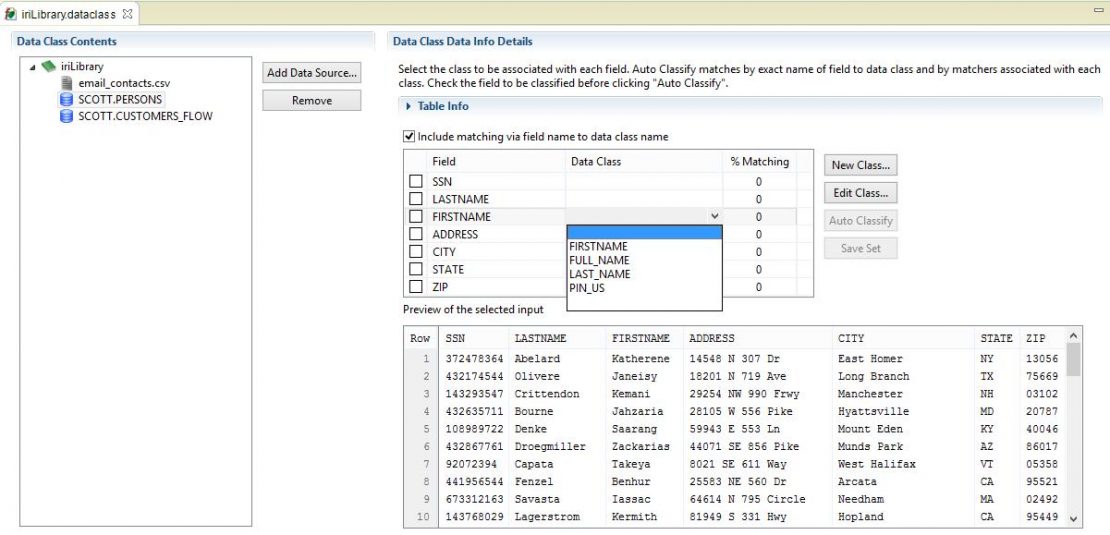
Task: Click the CITY preview column header
Action: click(903, 338)
